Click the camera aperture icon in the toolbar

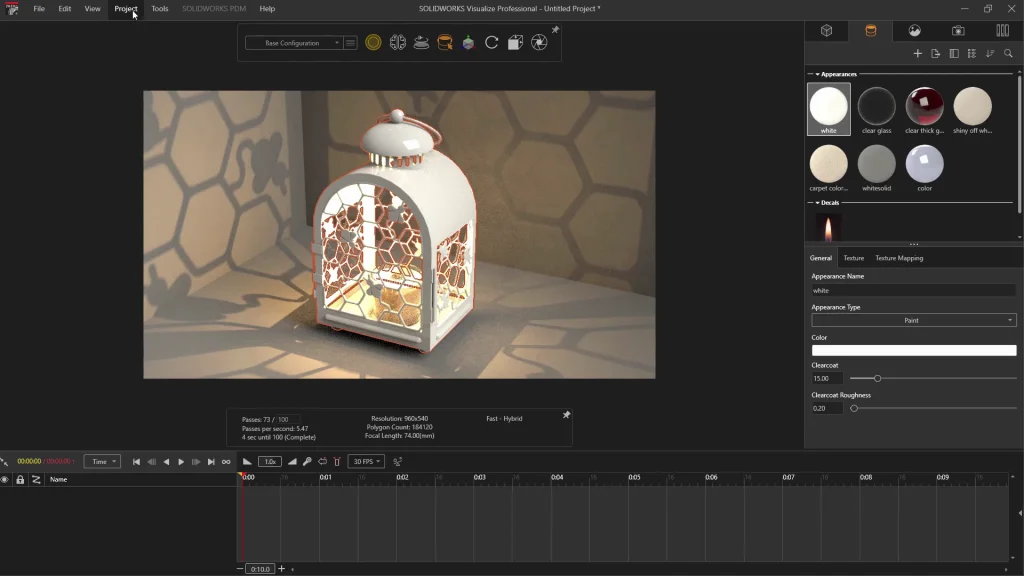point(538,43)
